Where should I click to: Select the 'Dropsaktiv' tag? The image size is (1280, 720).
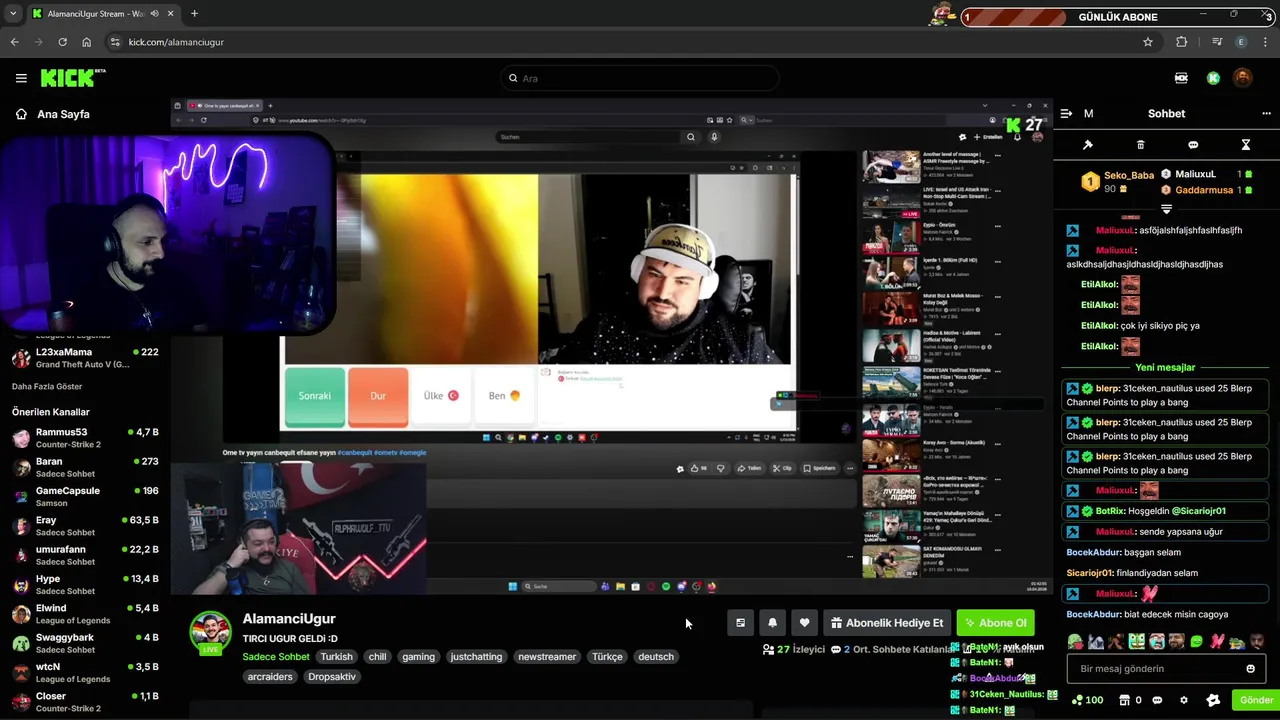click(332, 677)
